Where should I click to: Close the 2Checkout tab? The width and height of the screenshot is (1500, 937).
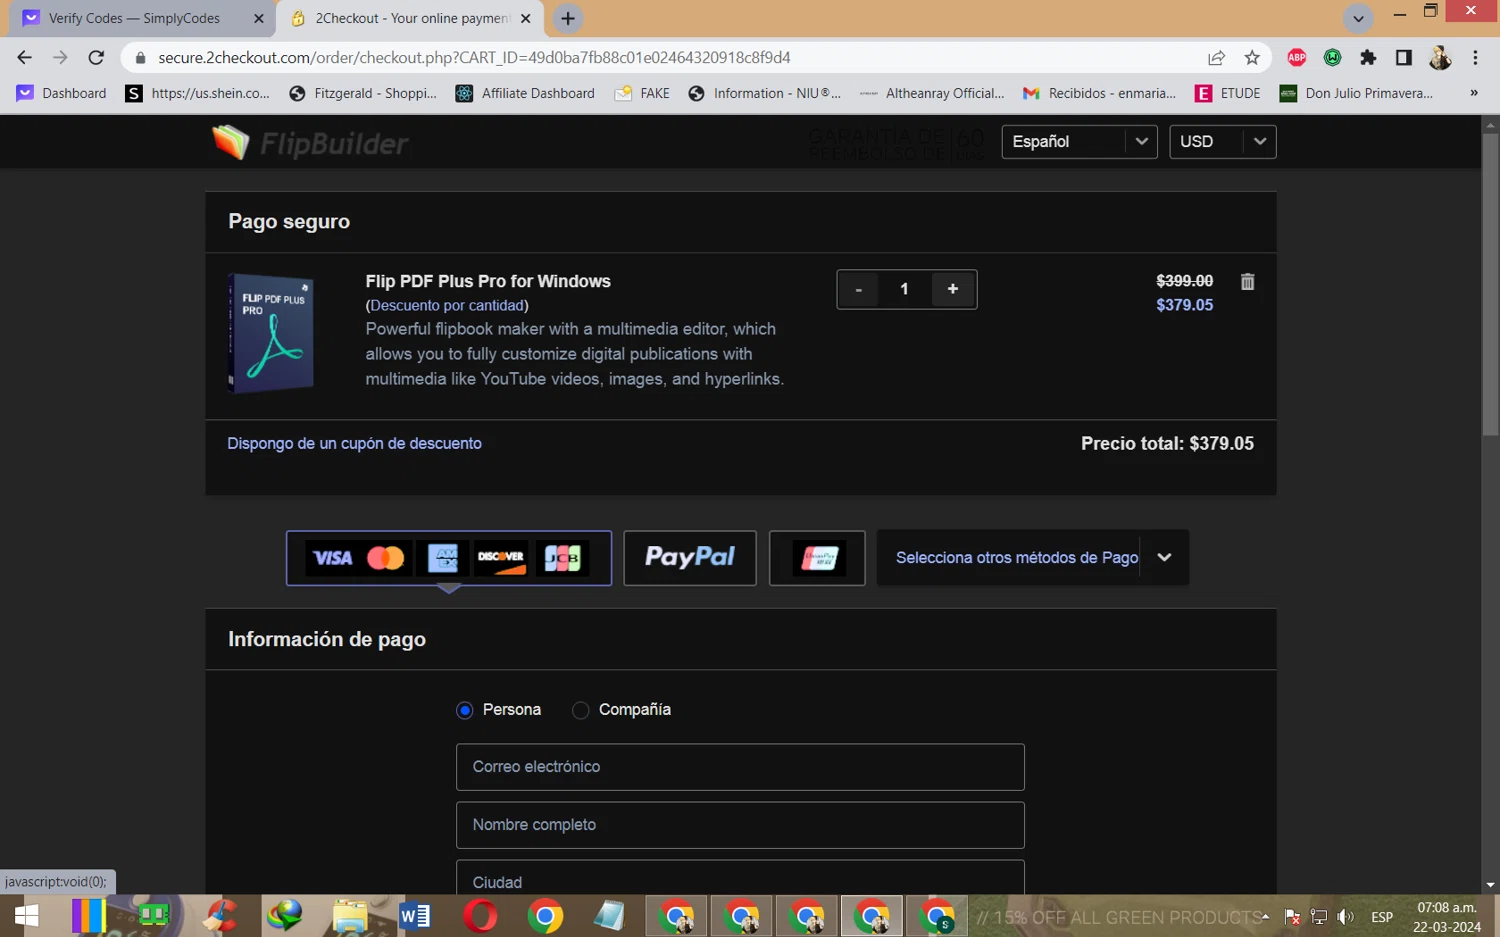tap(526, 18)
